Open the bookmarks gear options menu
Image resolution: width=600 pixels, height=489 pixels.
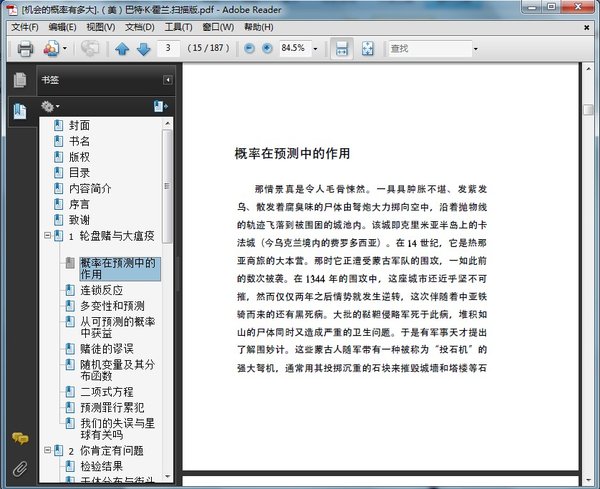(50, 106)
